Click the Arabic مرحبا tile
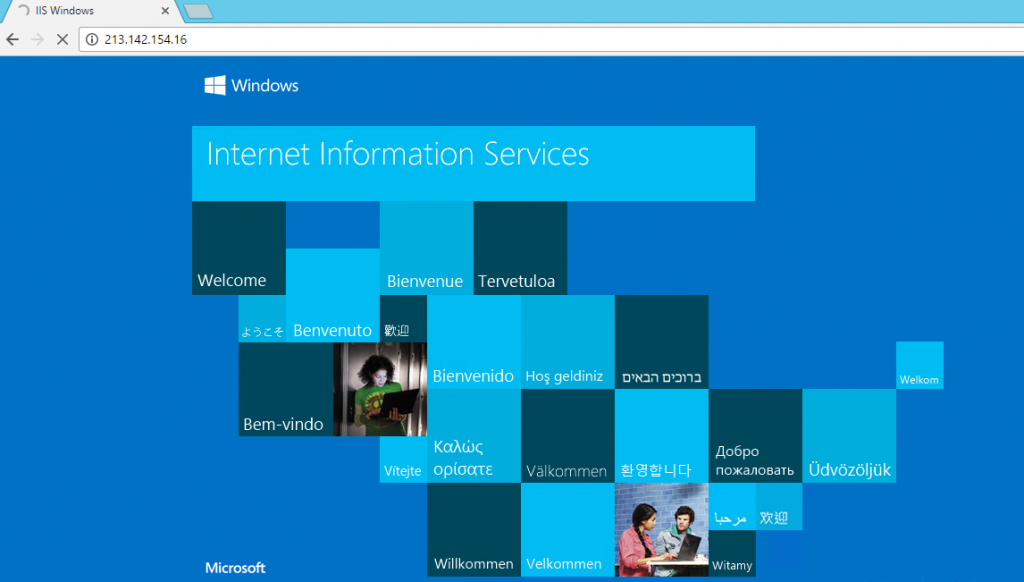The image size is (1024, 582). [x=732, y=506]
